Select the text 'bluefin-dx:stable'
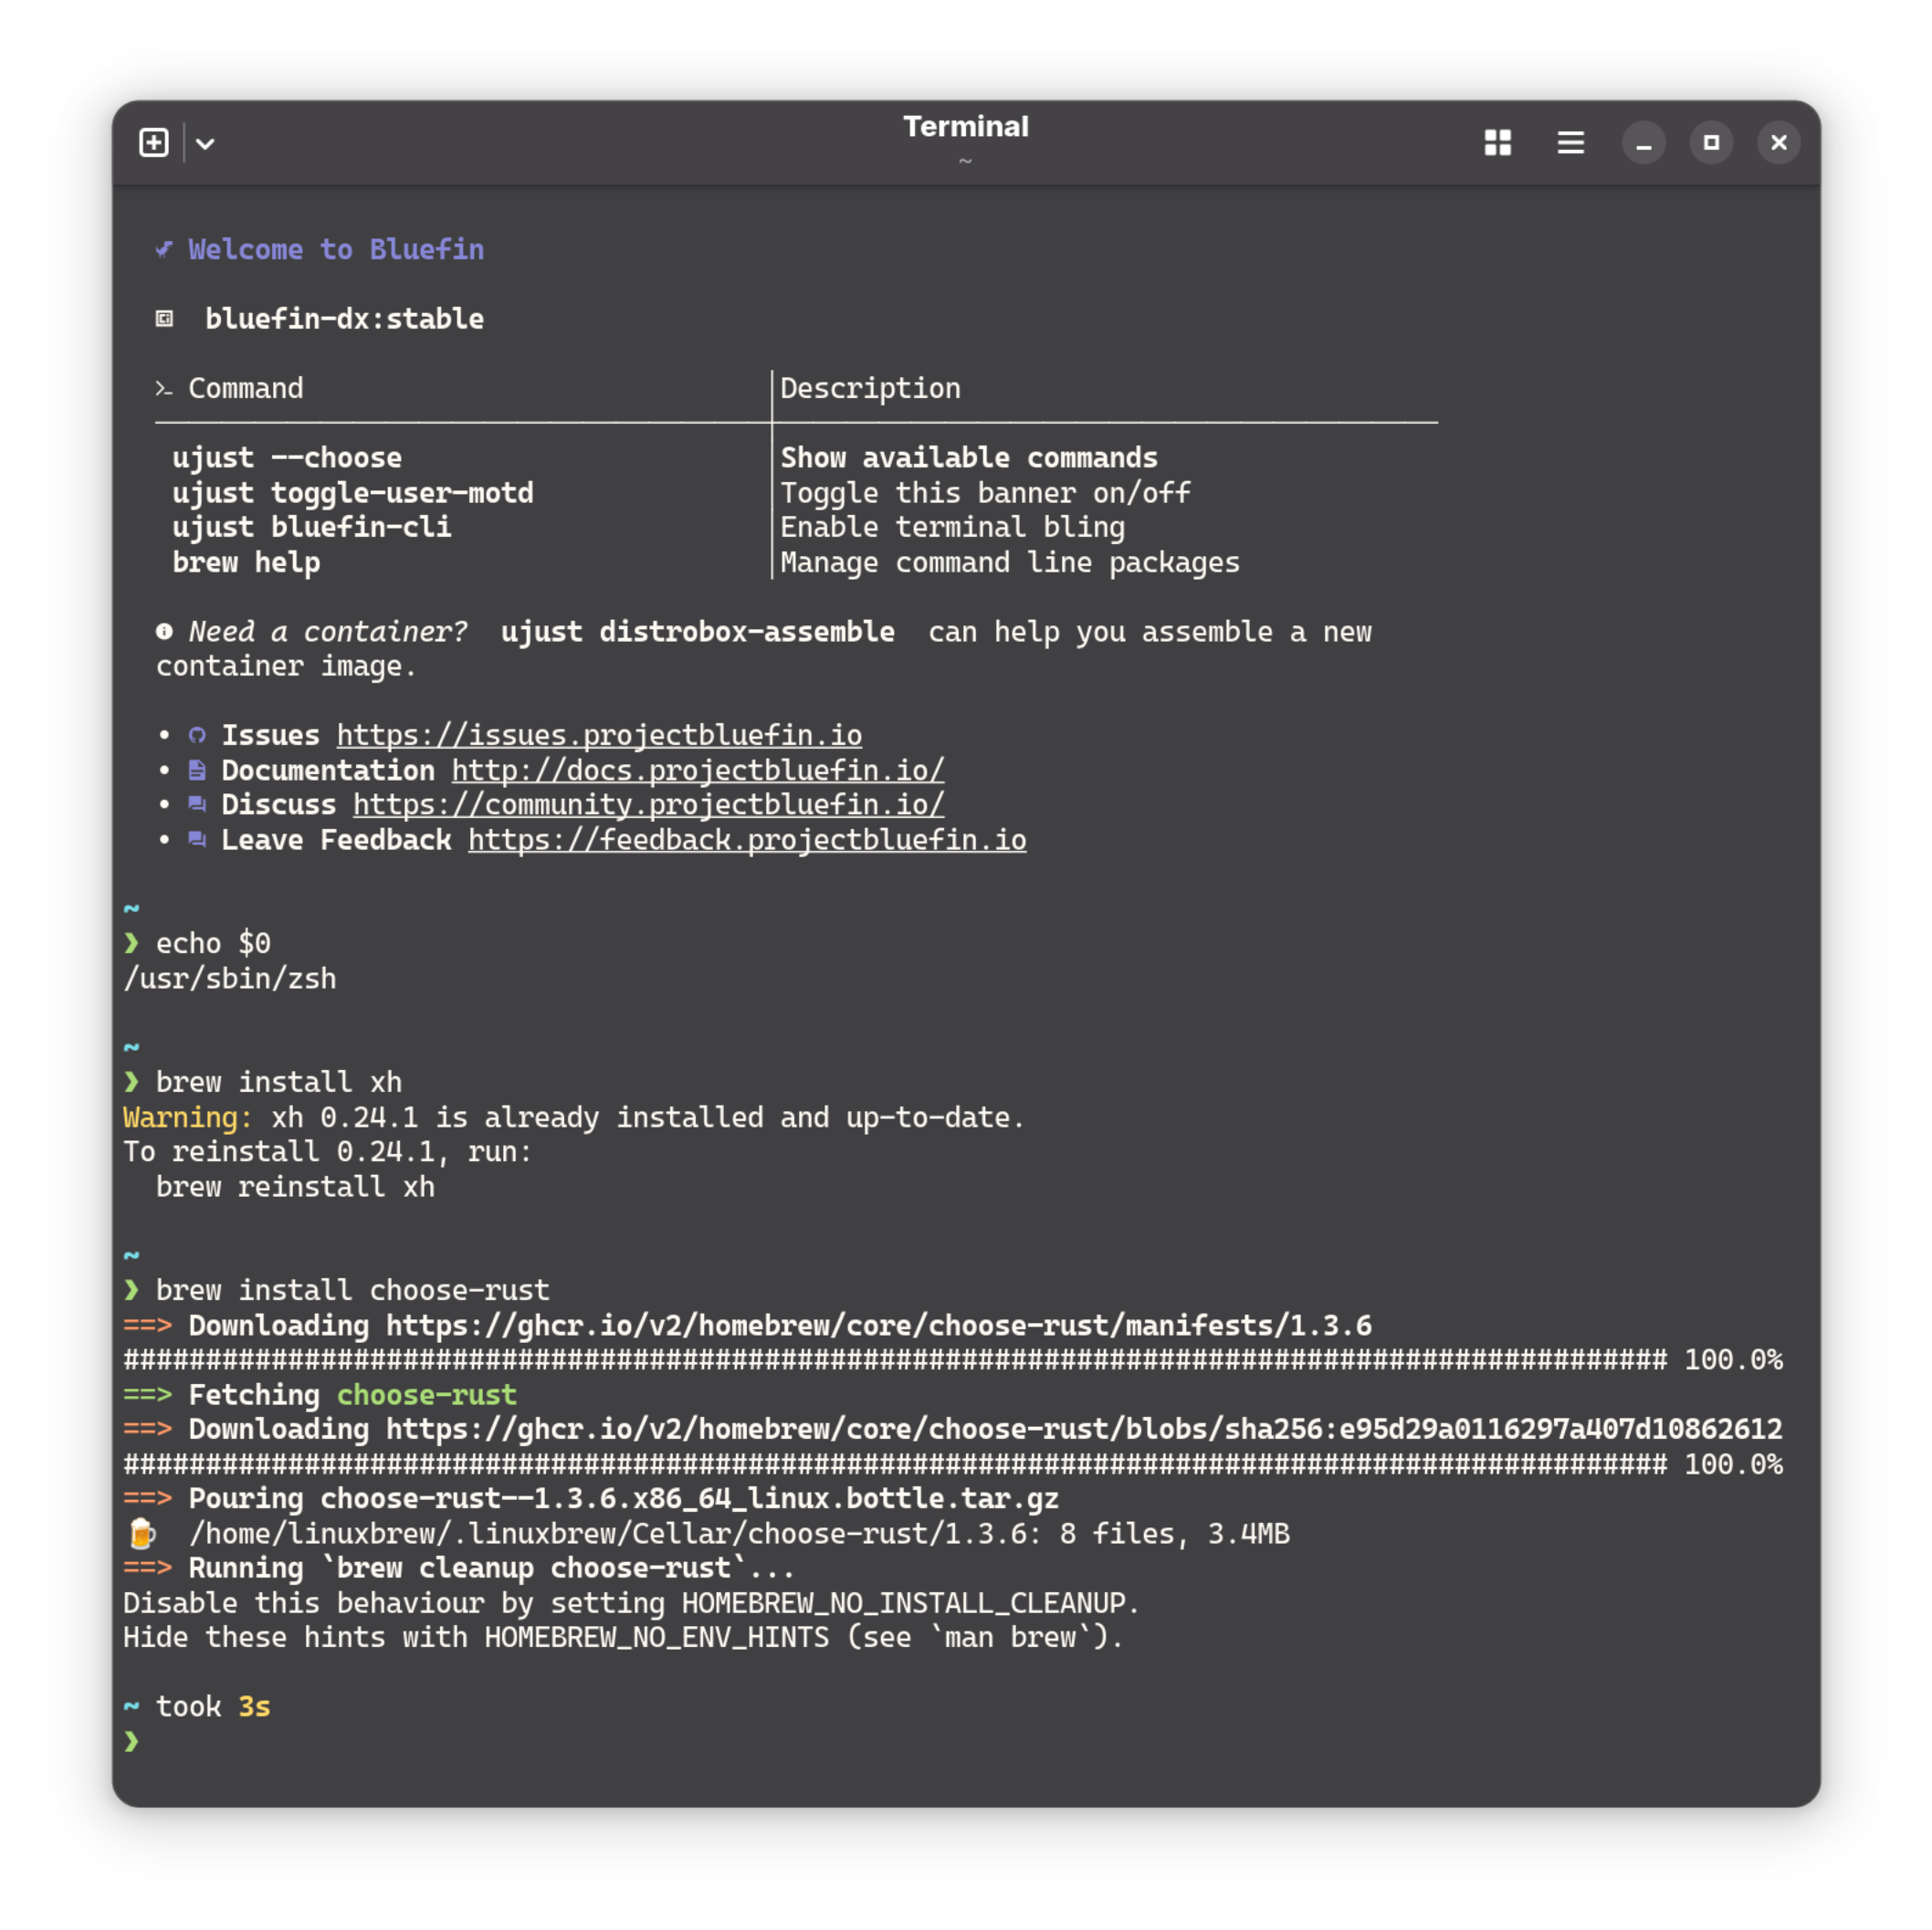Viewport: 1932px width, 1930px height. coord(344,319)
